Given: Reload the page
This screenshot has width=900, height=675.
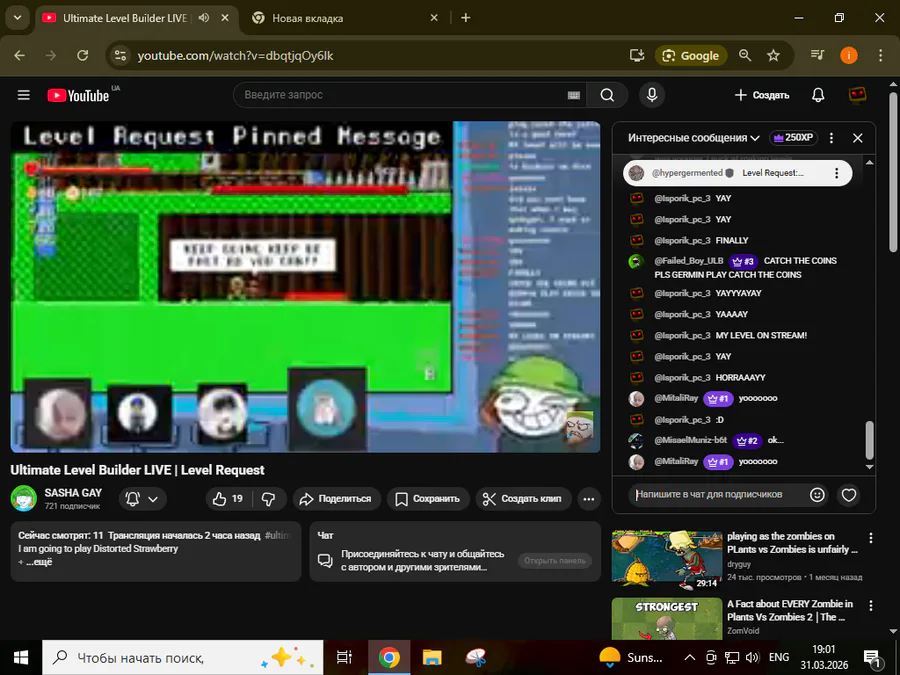Looking at the screenshot, I should [x=83, y=56].
